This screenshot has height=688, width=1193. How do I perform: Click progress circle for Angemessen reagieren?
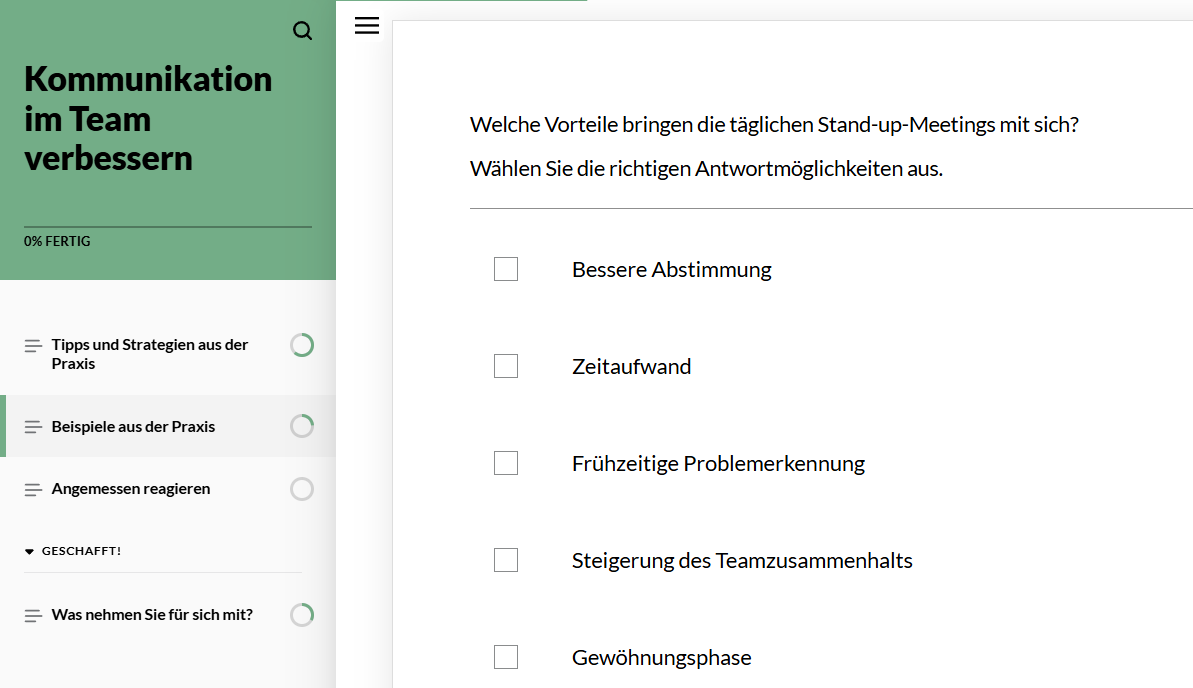click(x=302, y=489)
